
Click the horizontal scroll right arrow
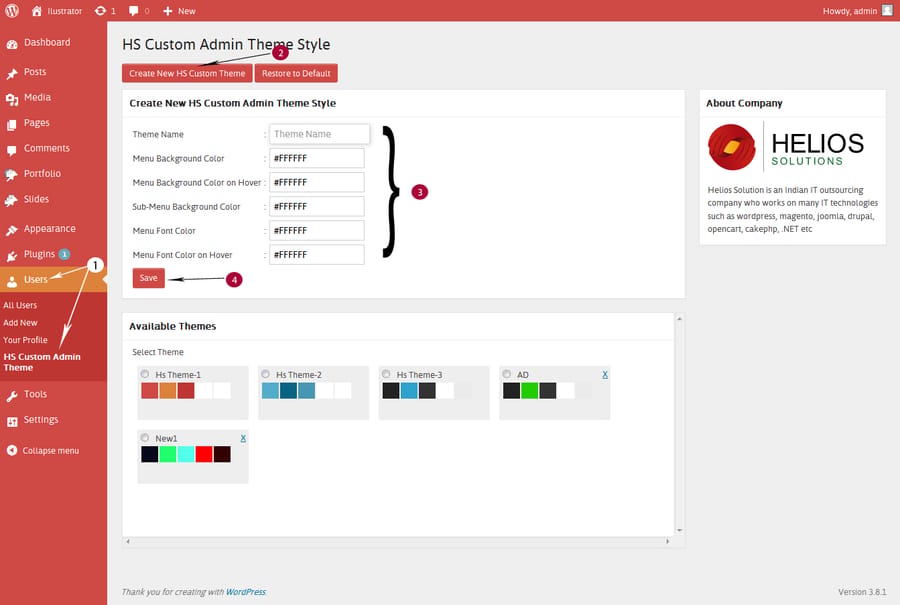pos(668,541)
